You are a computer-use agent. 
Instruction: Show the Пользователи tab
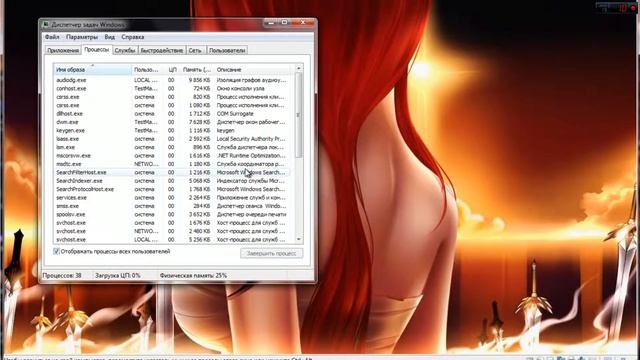[227, 51]
